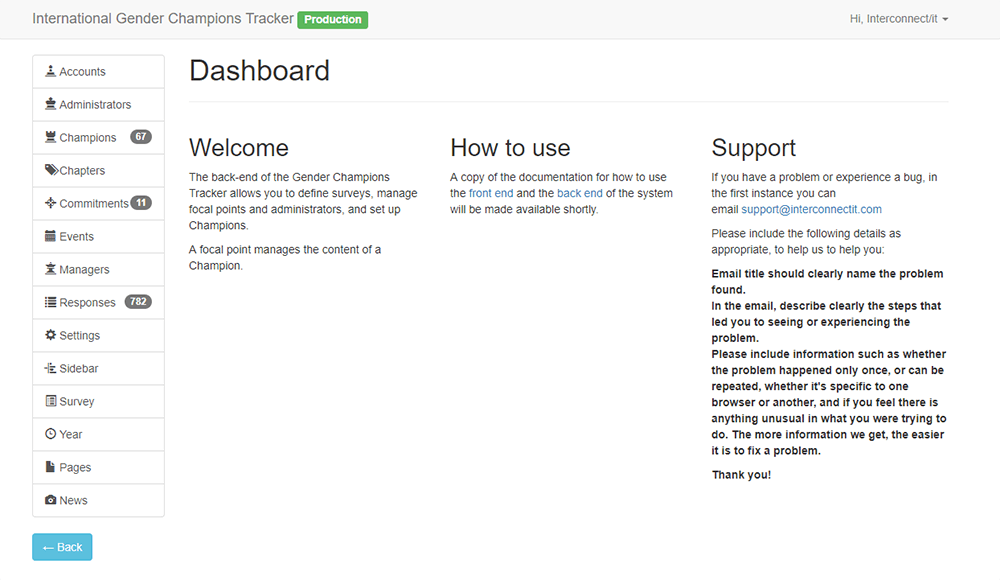Click the calendar icon beside Events
This screenshot has height=580, width=1000.
(x=50, y=237)
